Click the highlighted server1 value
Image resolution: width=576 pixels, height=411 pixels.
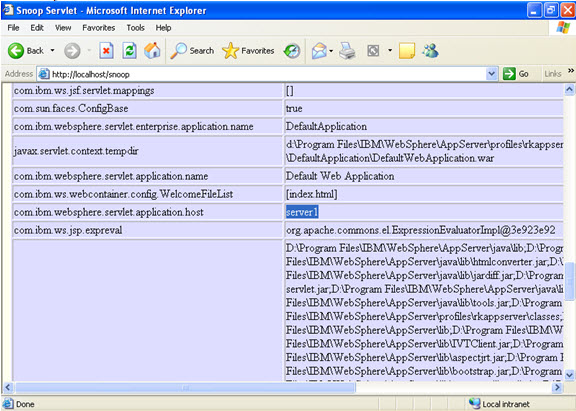coord(302,212)
